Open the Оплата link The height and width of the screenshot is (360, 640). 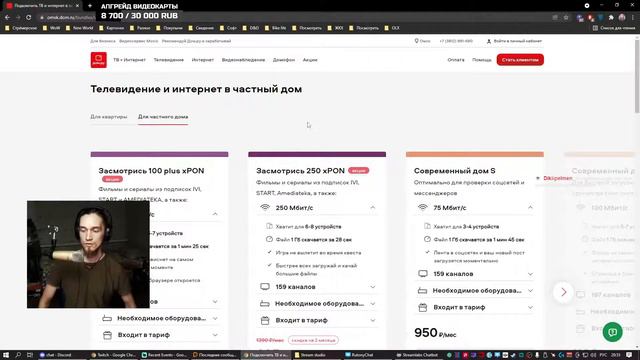point(456,60)
